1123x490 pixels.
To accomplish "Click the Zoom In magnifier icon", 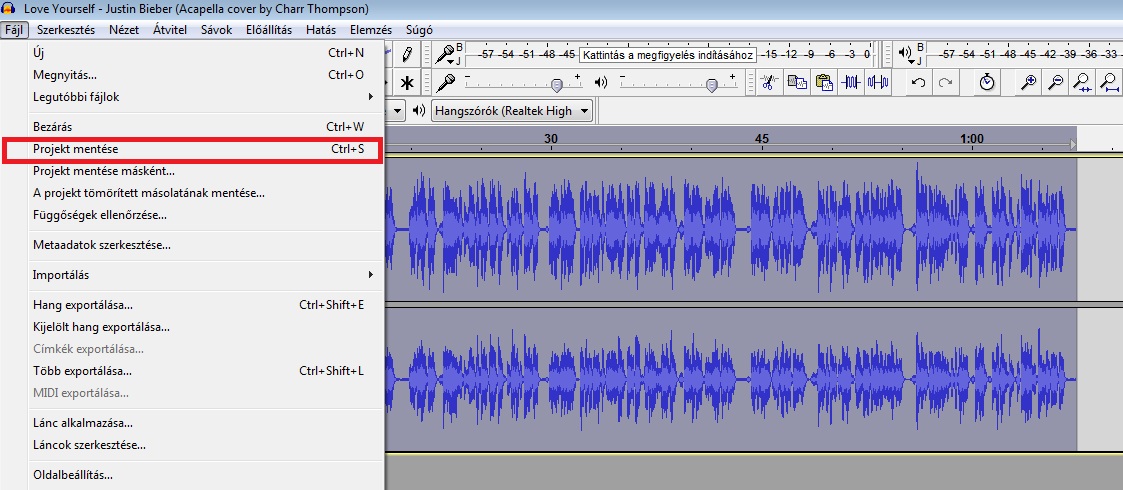I will (x=1028, y=82).
